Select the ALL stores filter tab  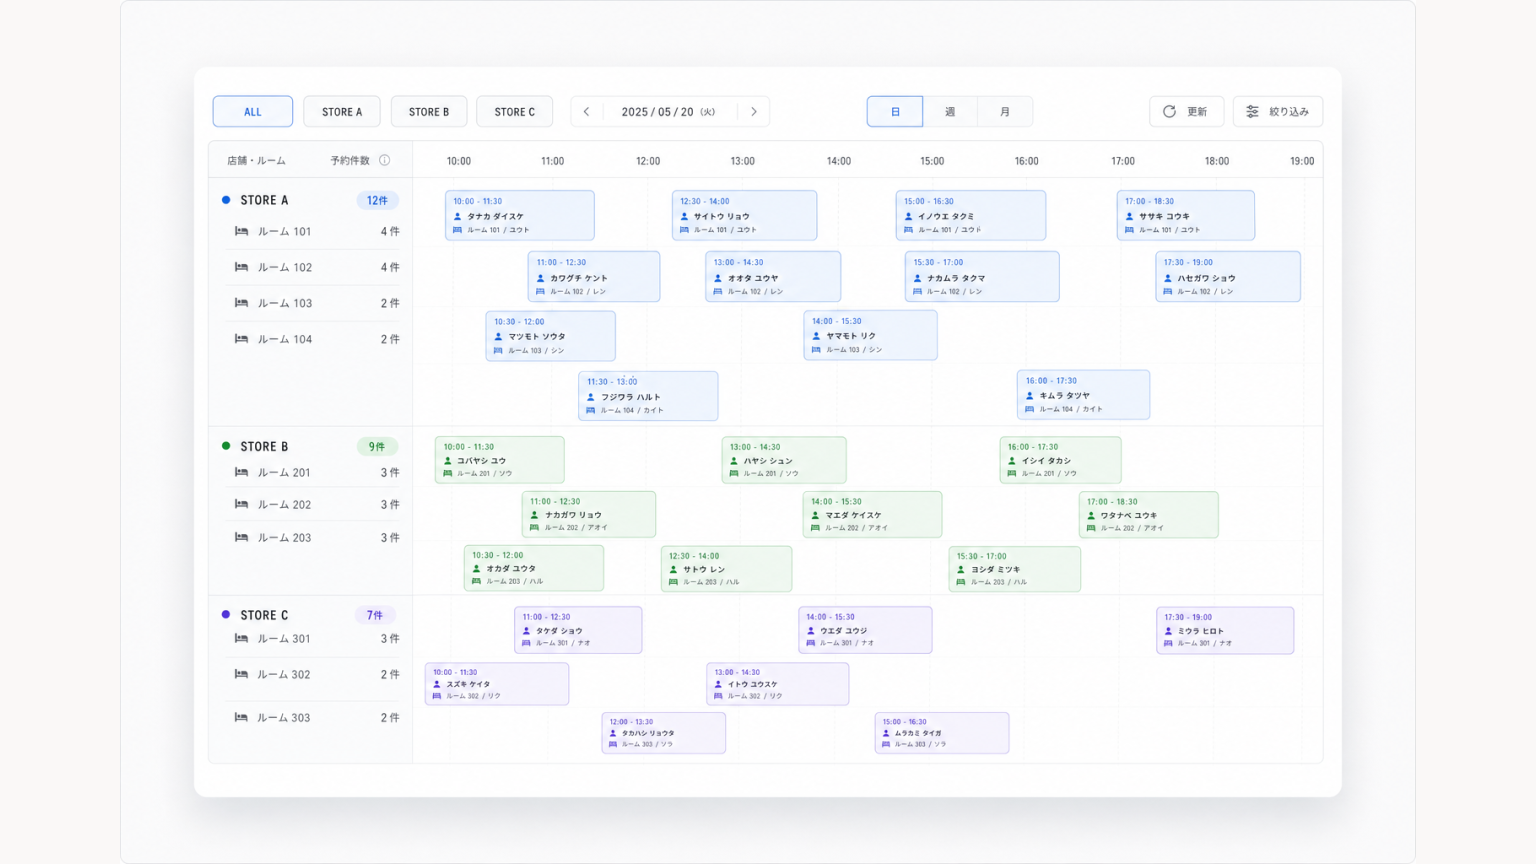[253, 112]
